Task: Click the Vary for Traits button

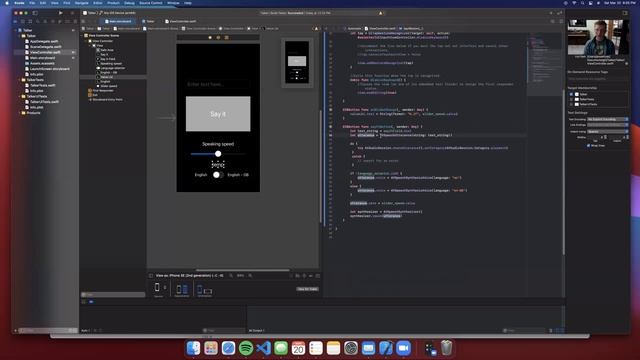Action: (x=307, y=289)
